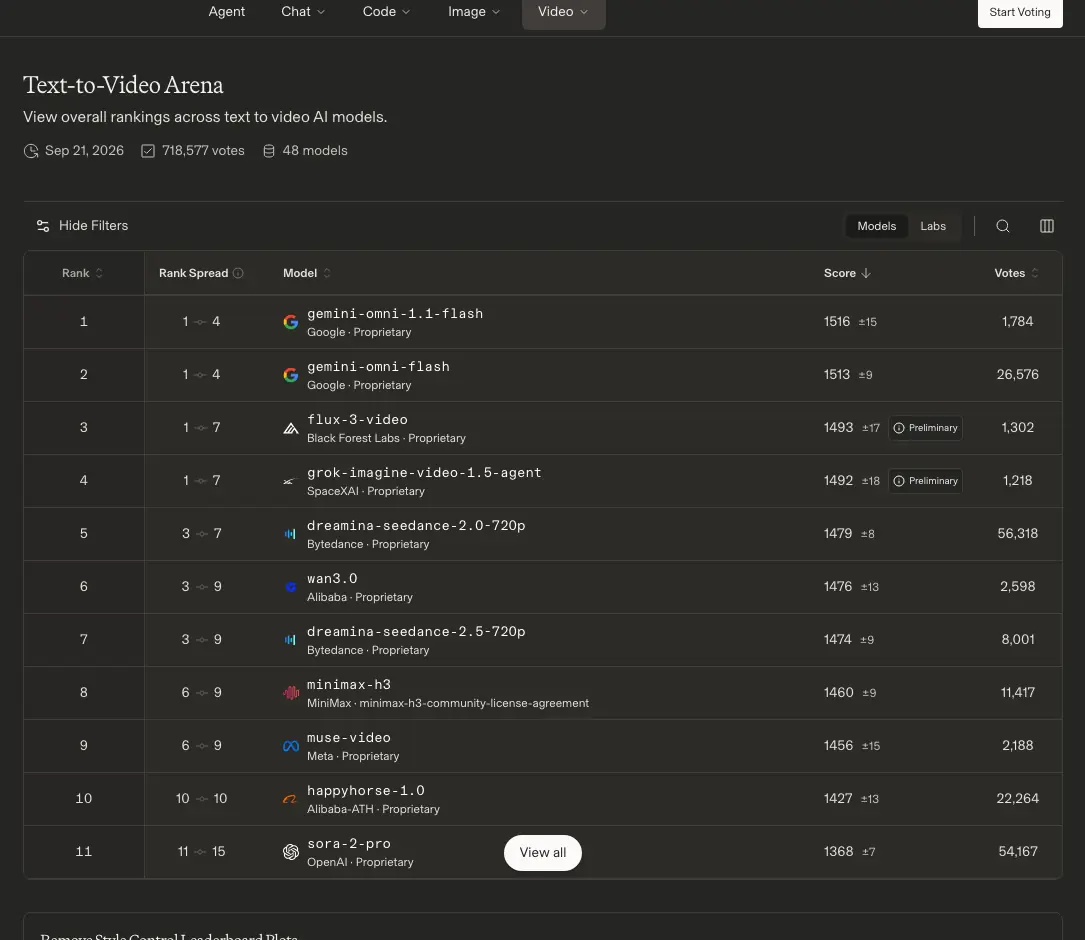This screenshot has height=940, width=1085.
Task: Click the Black Forest Labs logo beside flux-3-video
Action: coord(291,428)
